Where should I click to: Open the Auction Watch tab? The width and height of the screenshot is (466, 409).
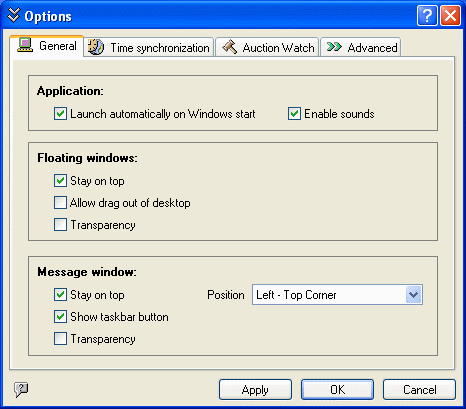point(267,47)
